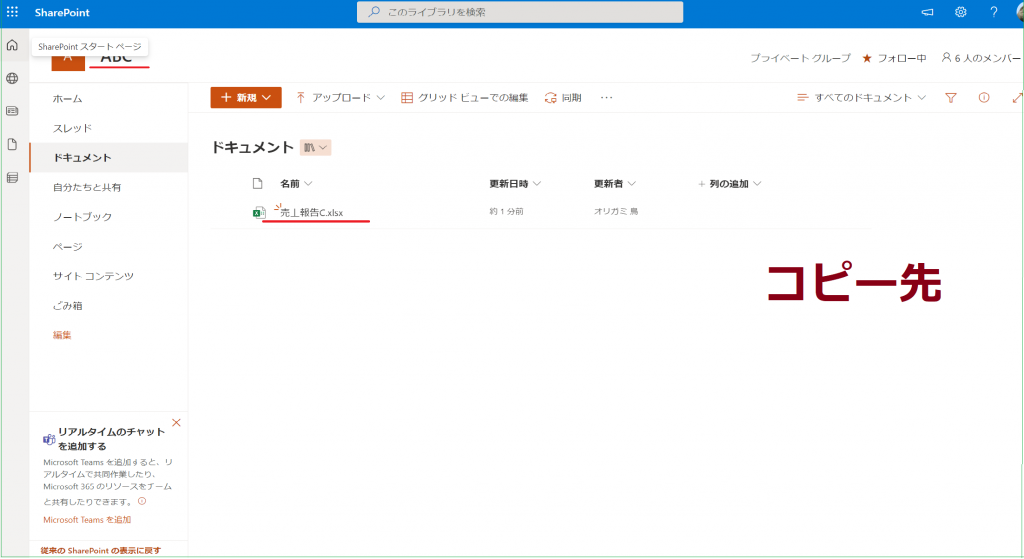Open the 売上報告C.xlsx file
The image size is (1024, 559).
(x=311, y=212)
